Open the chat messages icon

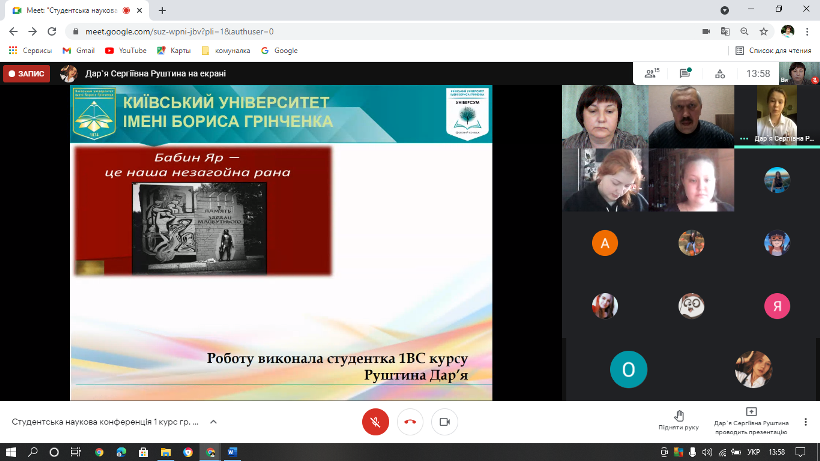[685, 74]
